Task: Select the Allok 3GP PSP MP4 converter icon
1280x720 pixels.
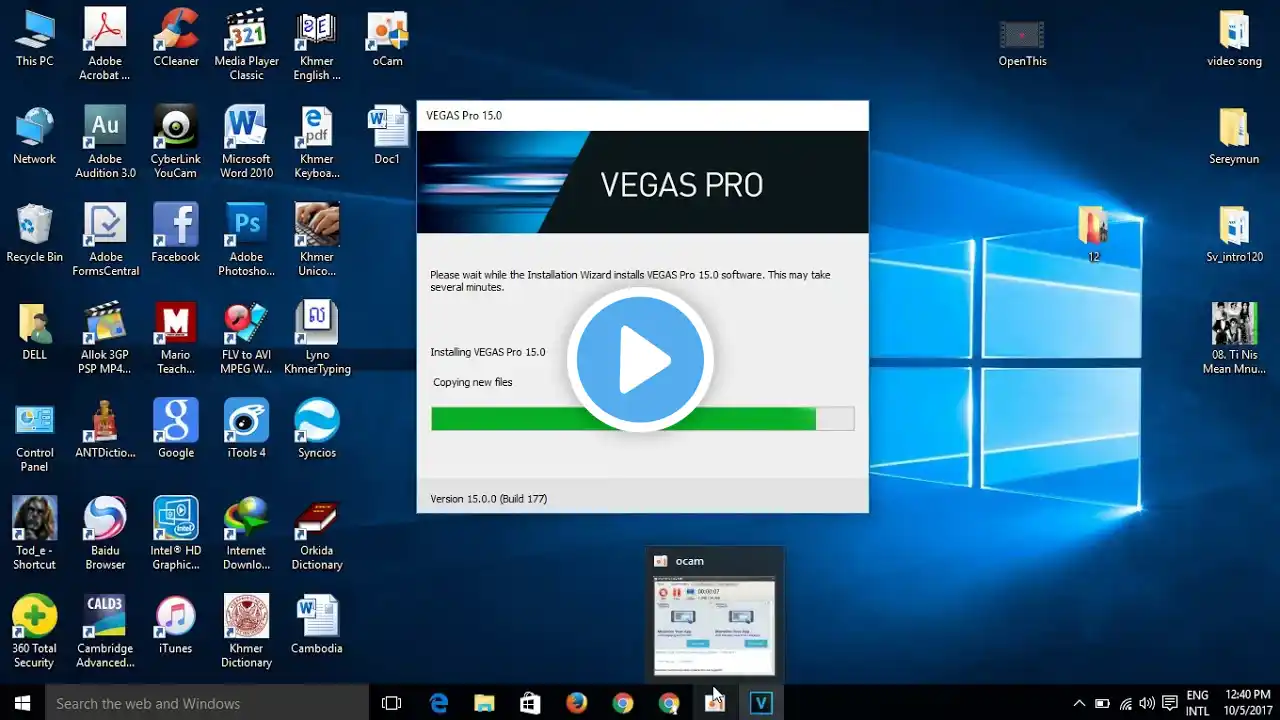Action: pyautogui.click(x=105, y=339)
